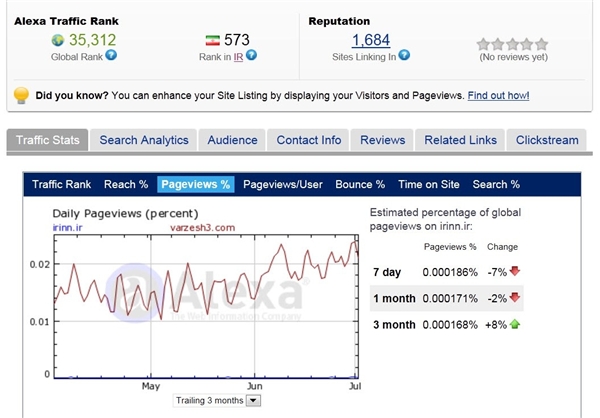Click the Find out how! link
Image resolution: width=600 pixels, height=418 pixels.
[498, 95]
